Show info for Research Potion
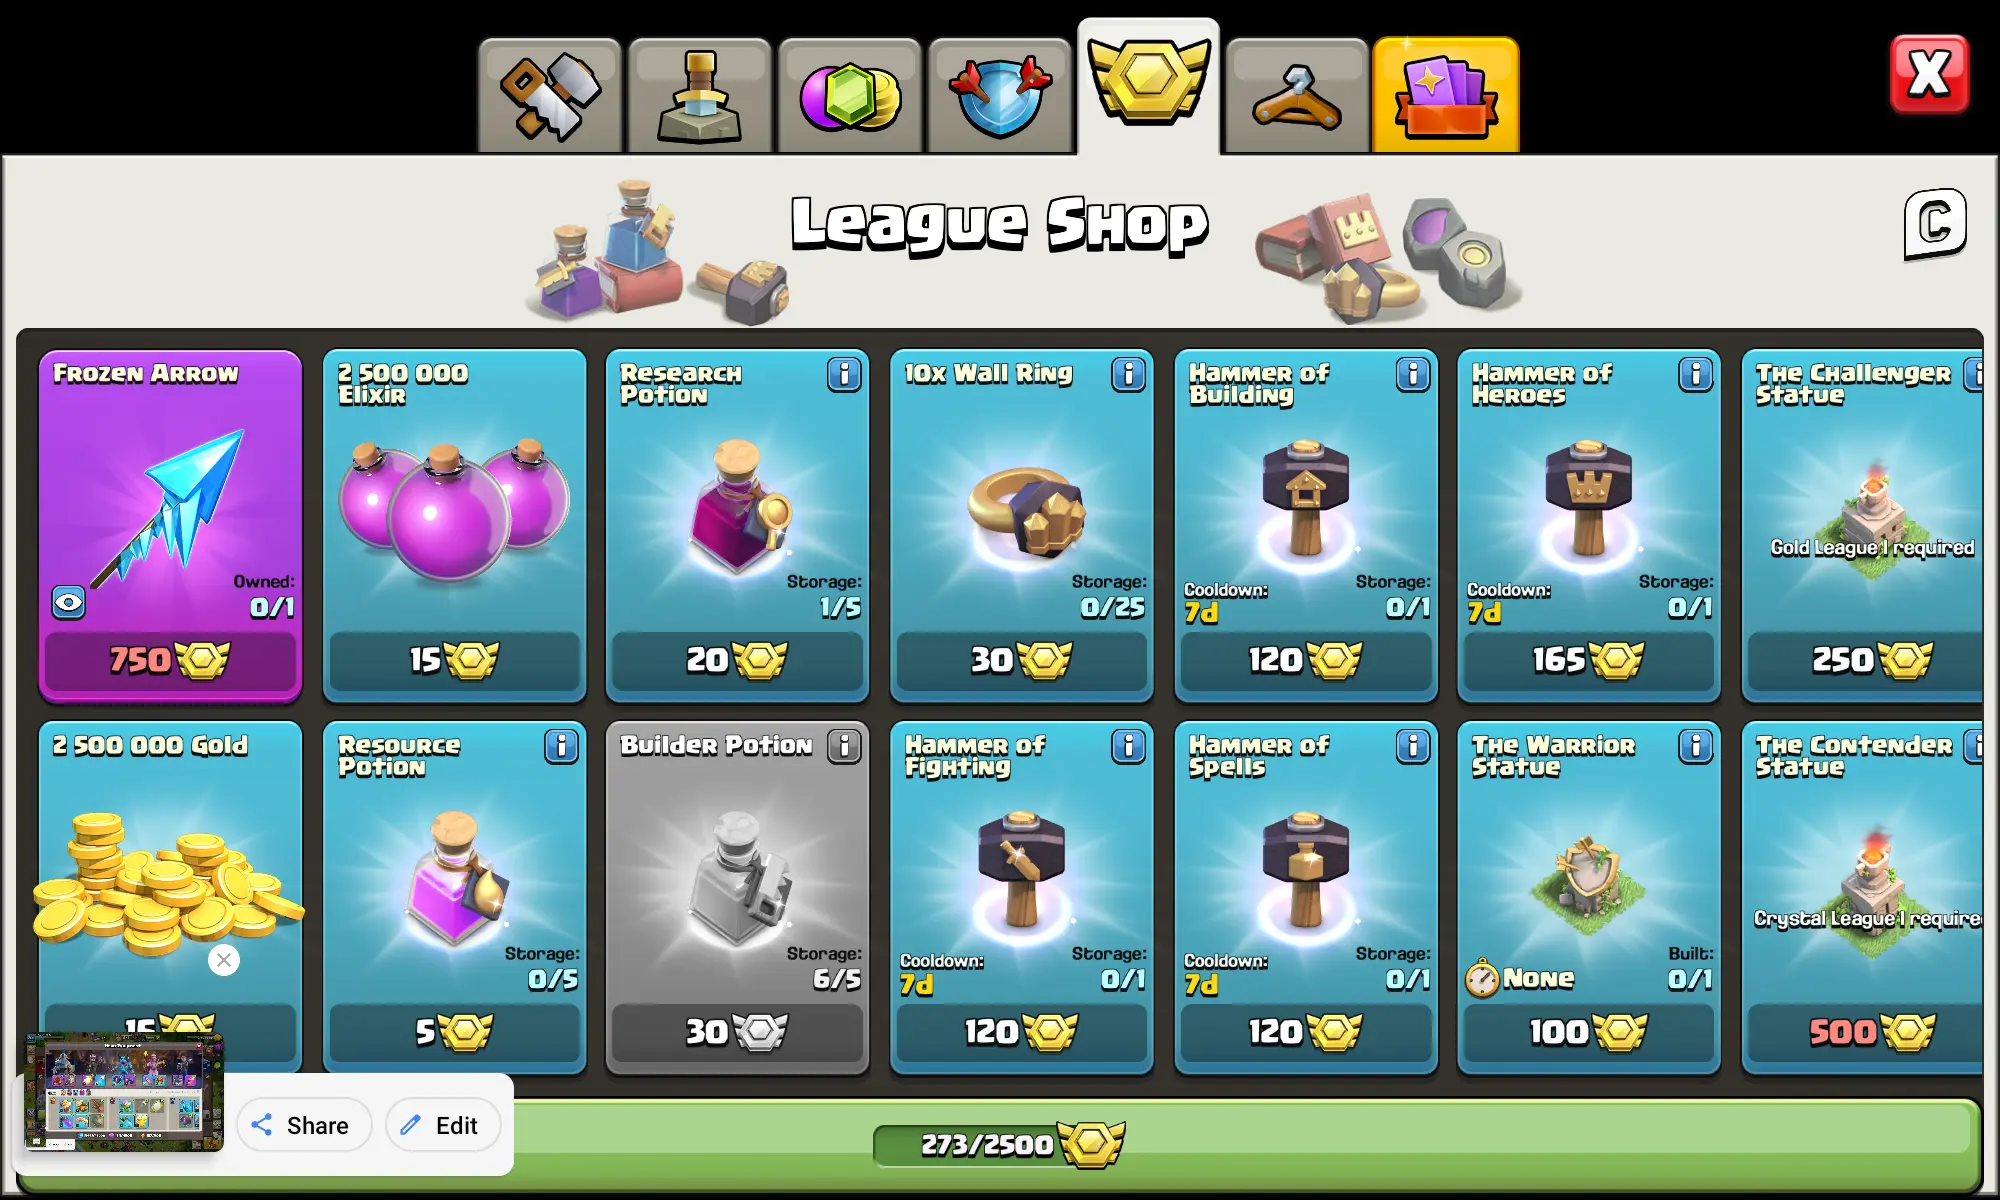Image resolution: width=2000 pixels, height=1200 pixels. (844, 375)
